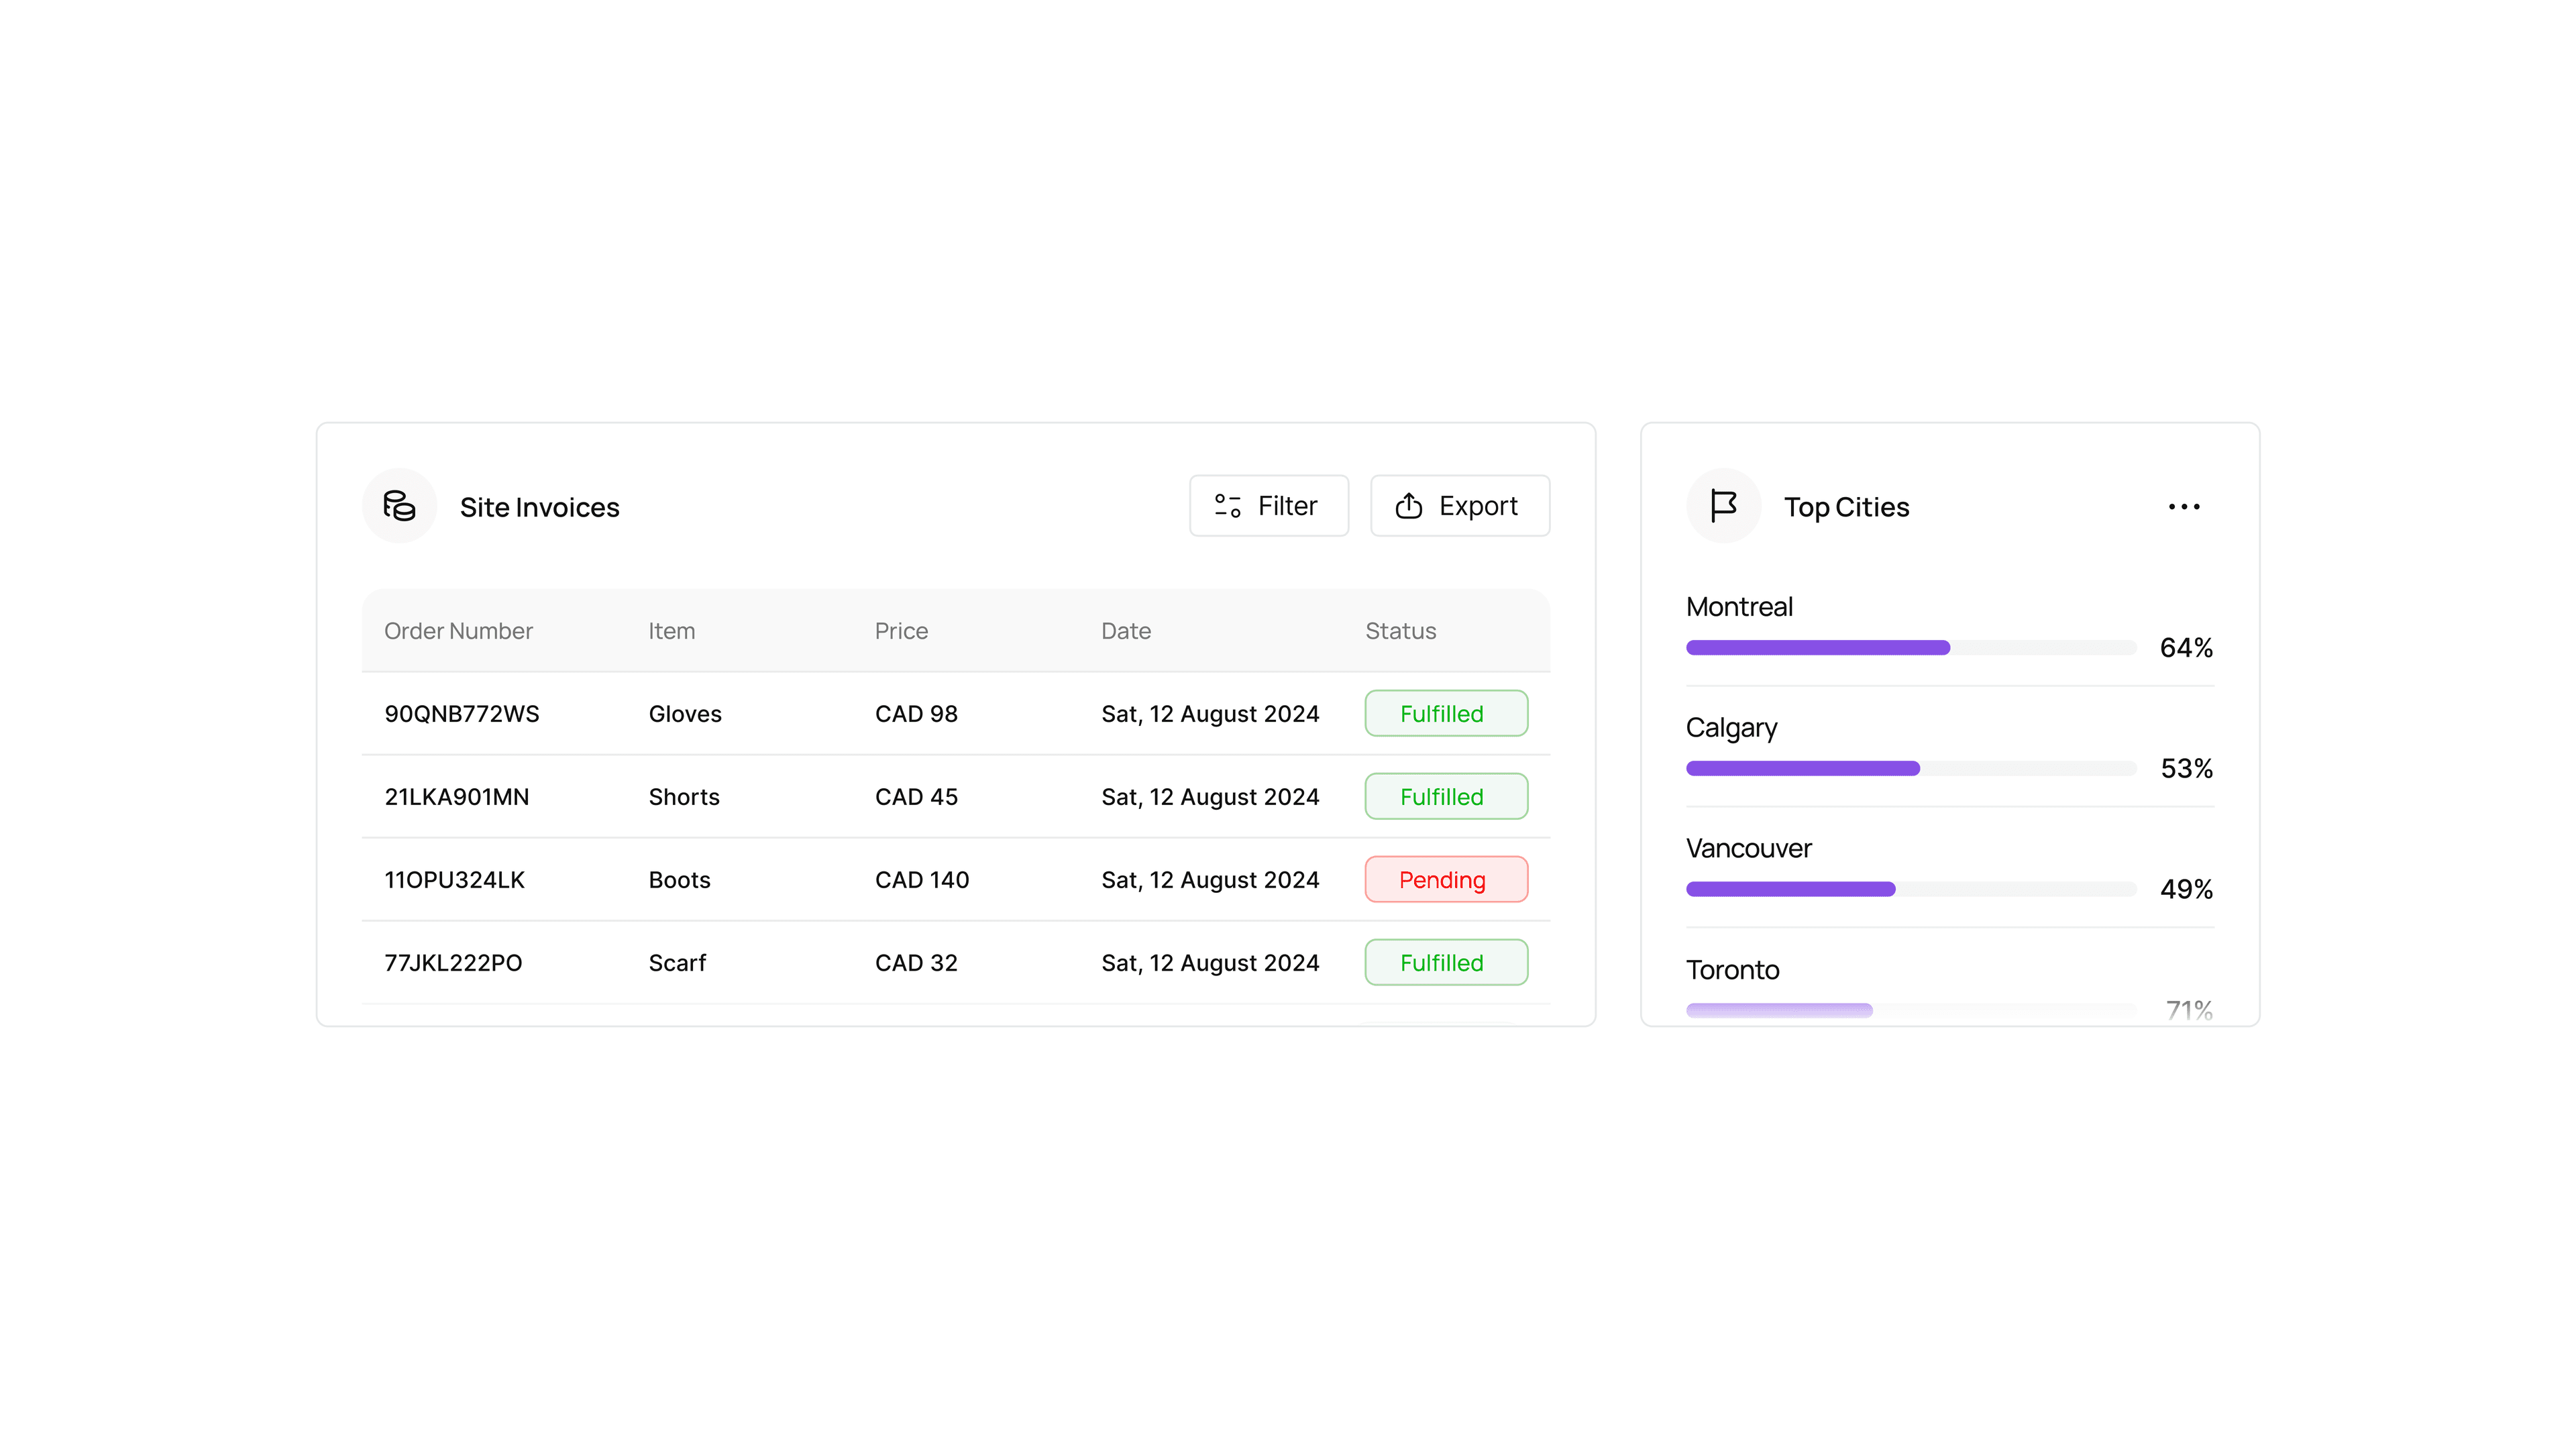Open order number 90QNB772WS
Screen dimensions: 2576x1449
[461, 714]
